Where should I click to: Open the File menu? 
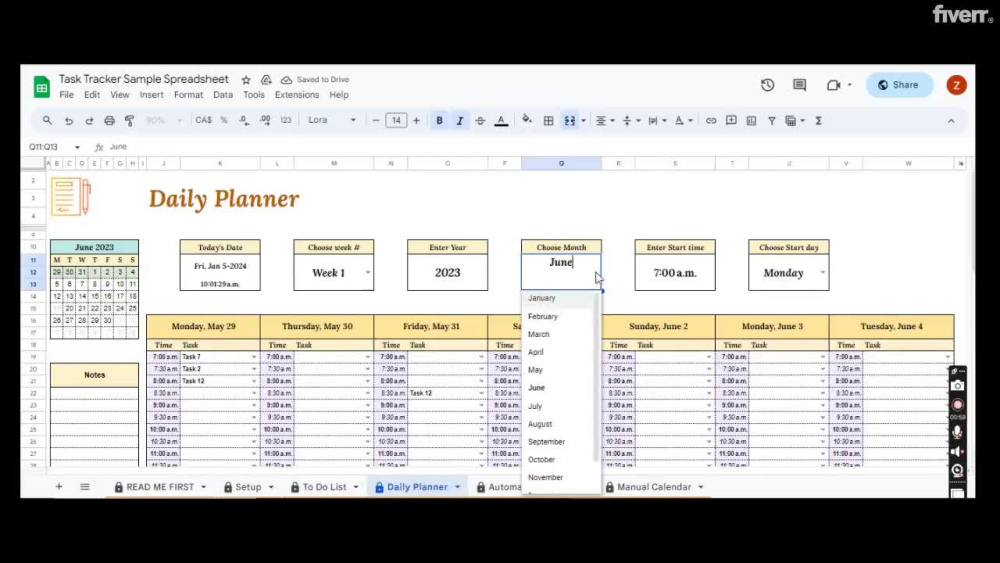[x=66, y=95]
